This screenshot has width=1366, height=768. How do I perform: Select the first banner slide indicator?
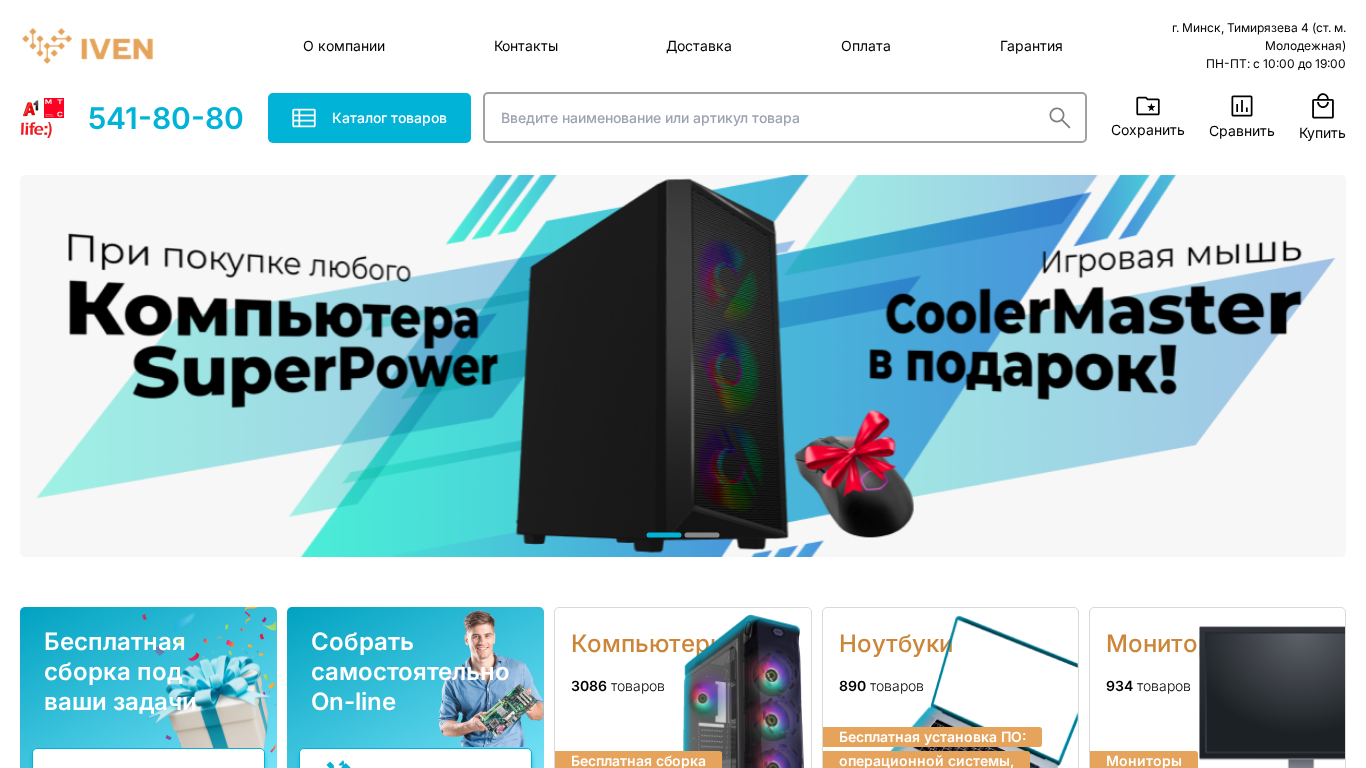[x=664, y=535]
